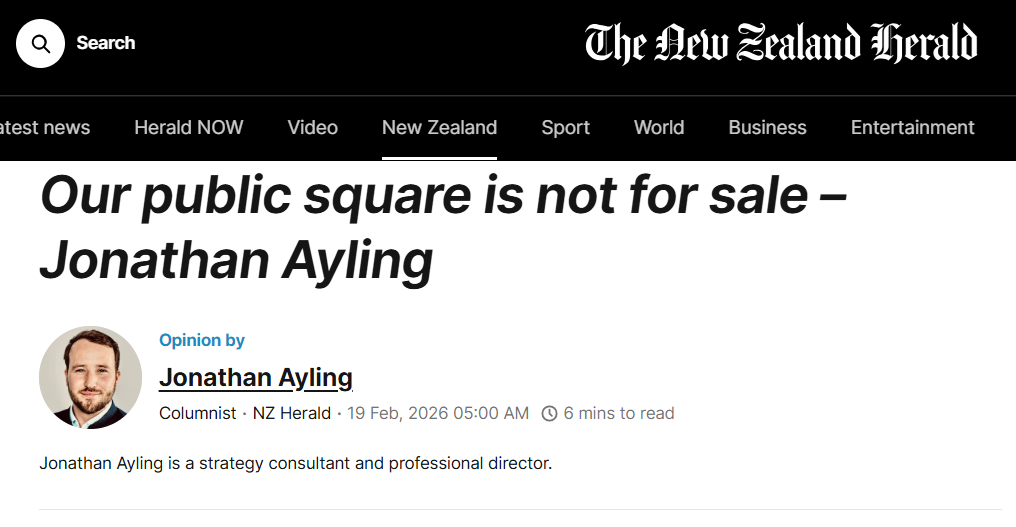The height and width of the screenshot is (527, 1016).
Task: Open the Jonathan Ayling author link
Action: coord(256,377)
